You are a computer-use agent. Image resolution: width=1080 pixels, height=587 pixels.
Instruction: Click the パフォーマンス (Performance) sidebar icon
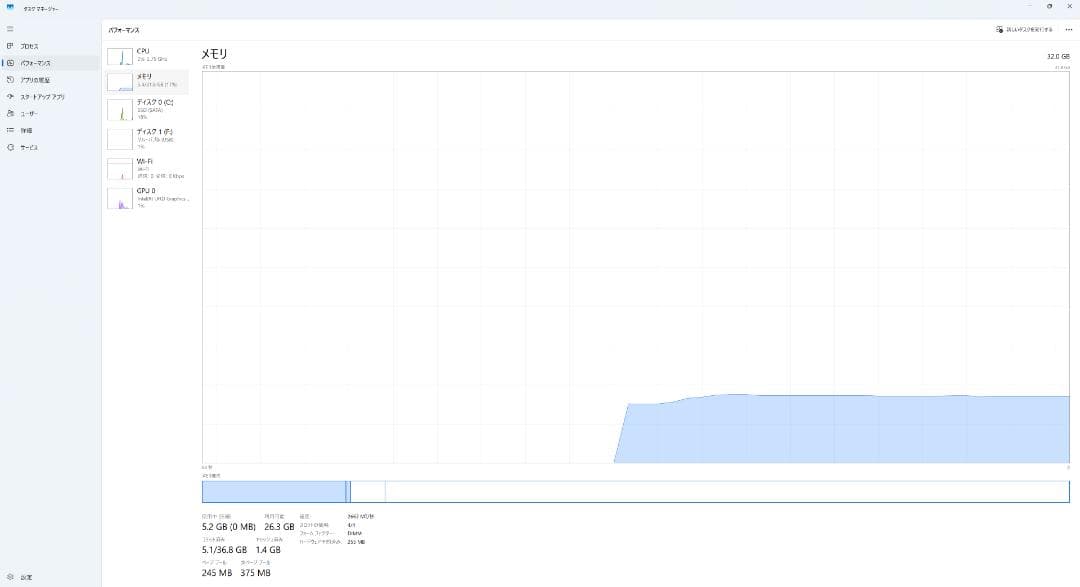pyautogui.click(x=10, y=63)
